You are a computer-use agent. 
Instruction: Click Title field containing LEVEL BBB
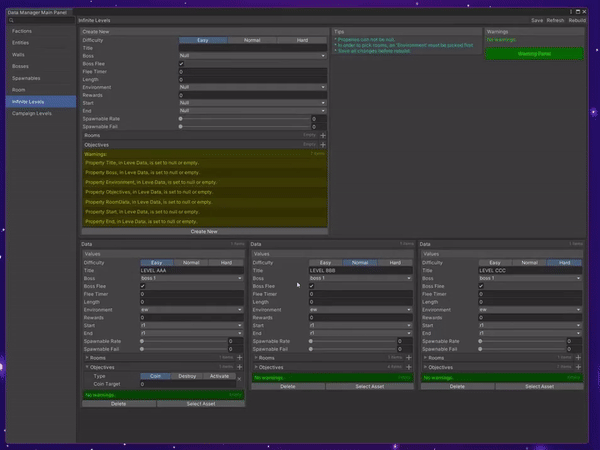[x=361, y=271]
